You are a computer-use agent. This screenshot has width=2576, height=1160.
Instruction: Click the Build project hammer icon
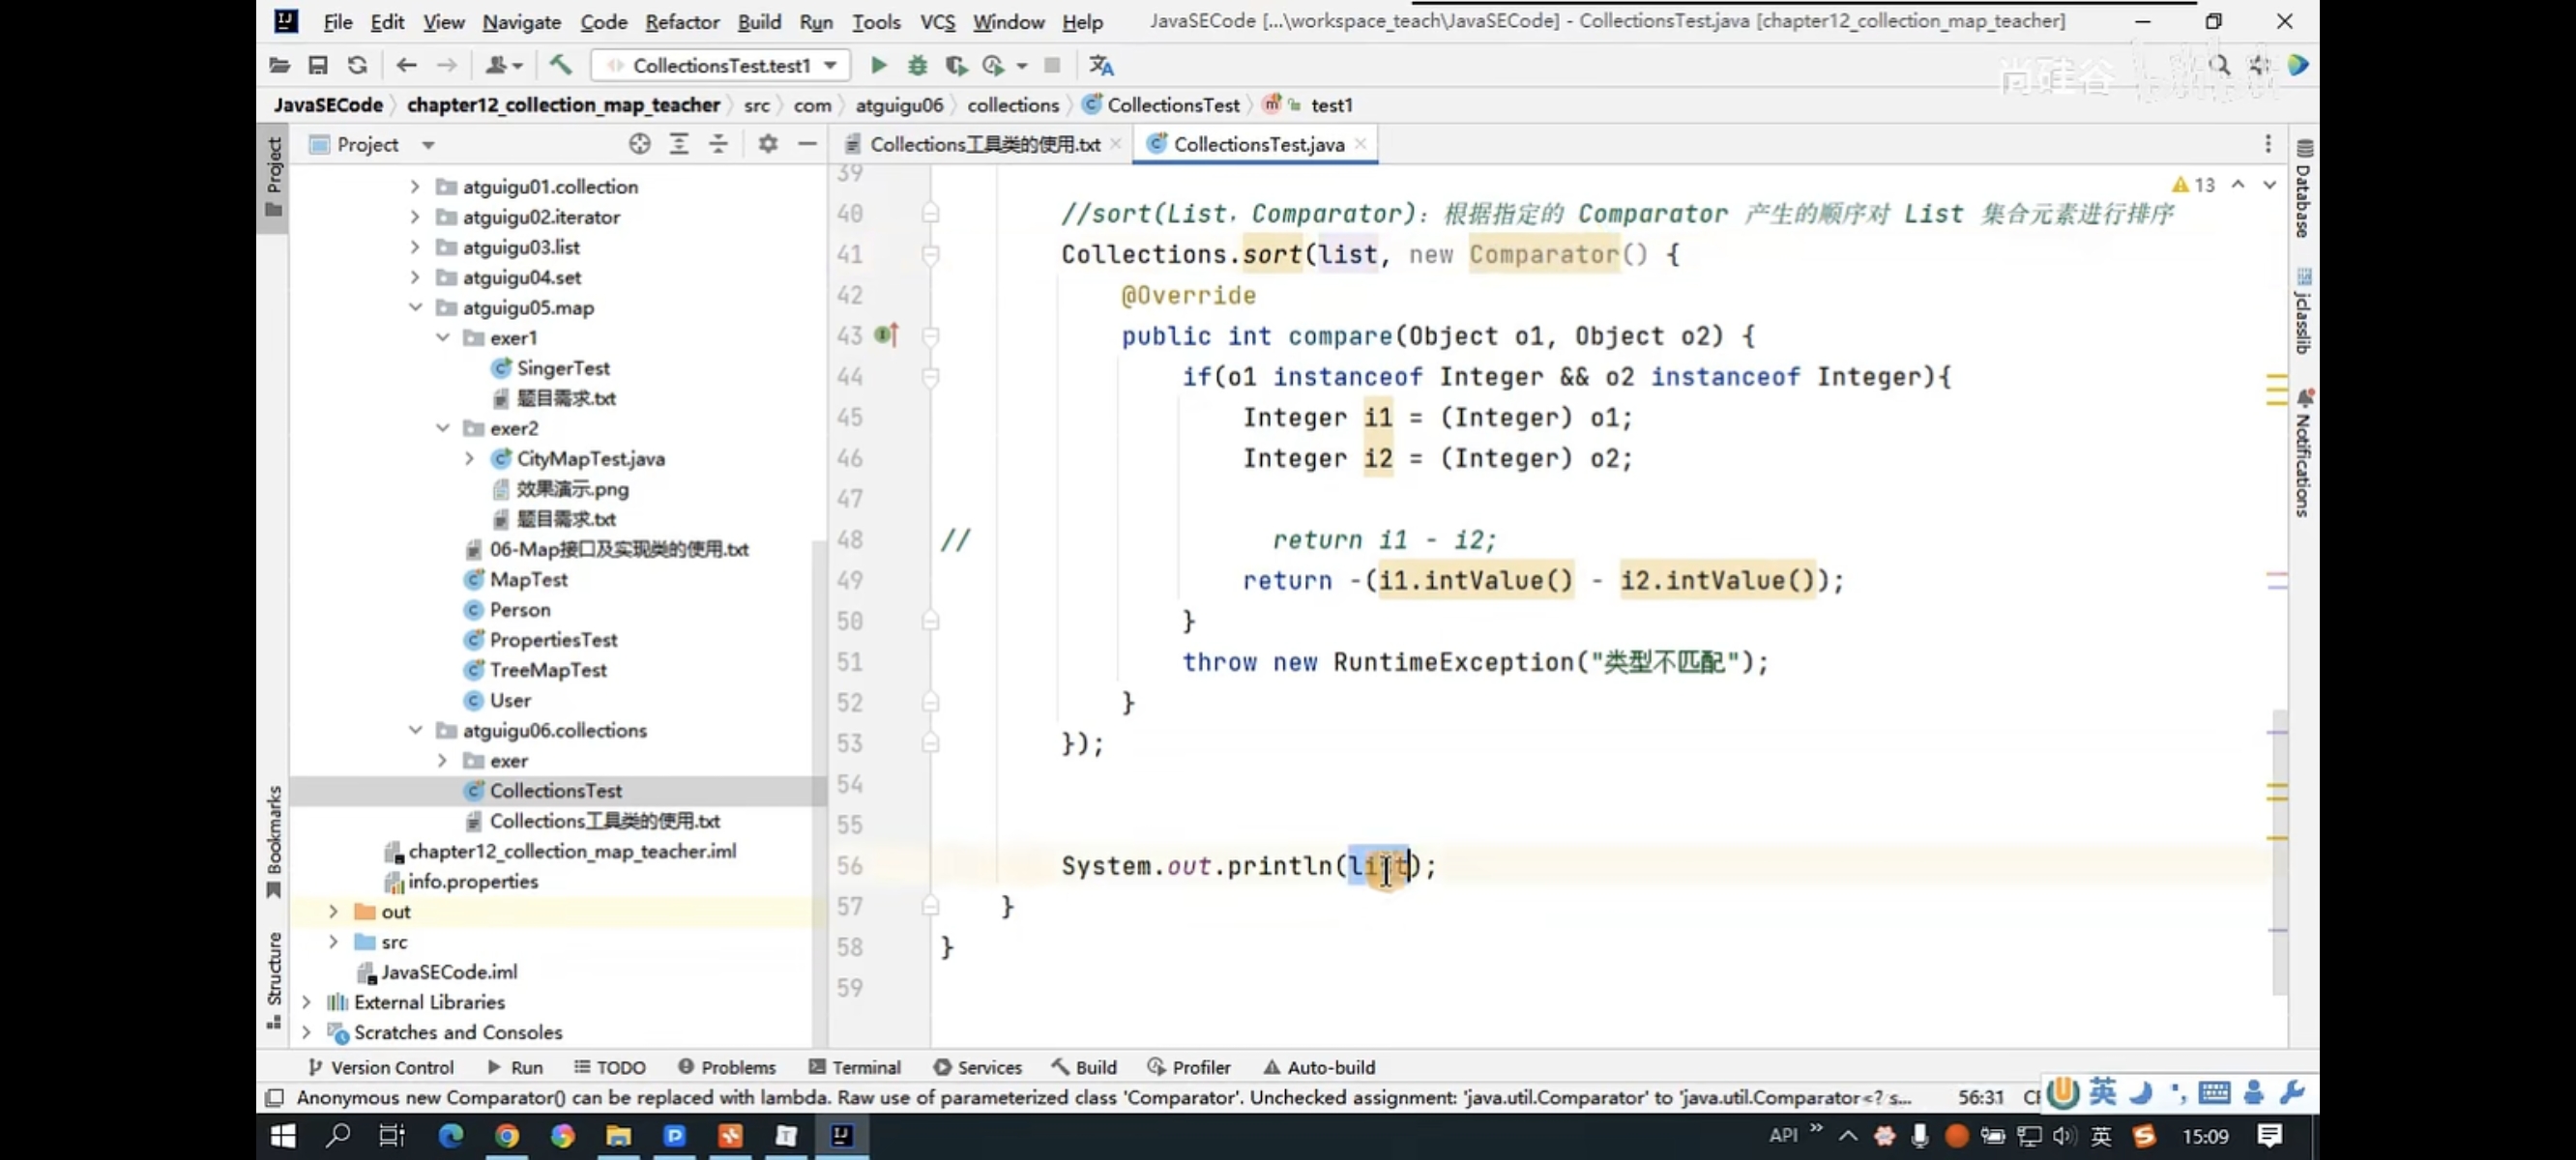560,65
